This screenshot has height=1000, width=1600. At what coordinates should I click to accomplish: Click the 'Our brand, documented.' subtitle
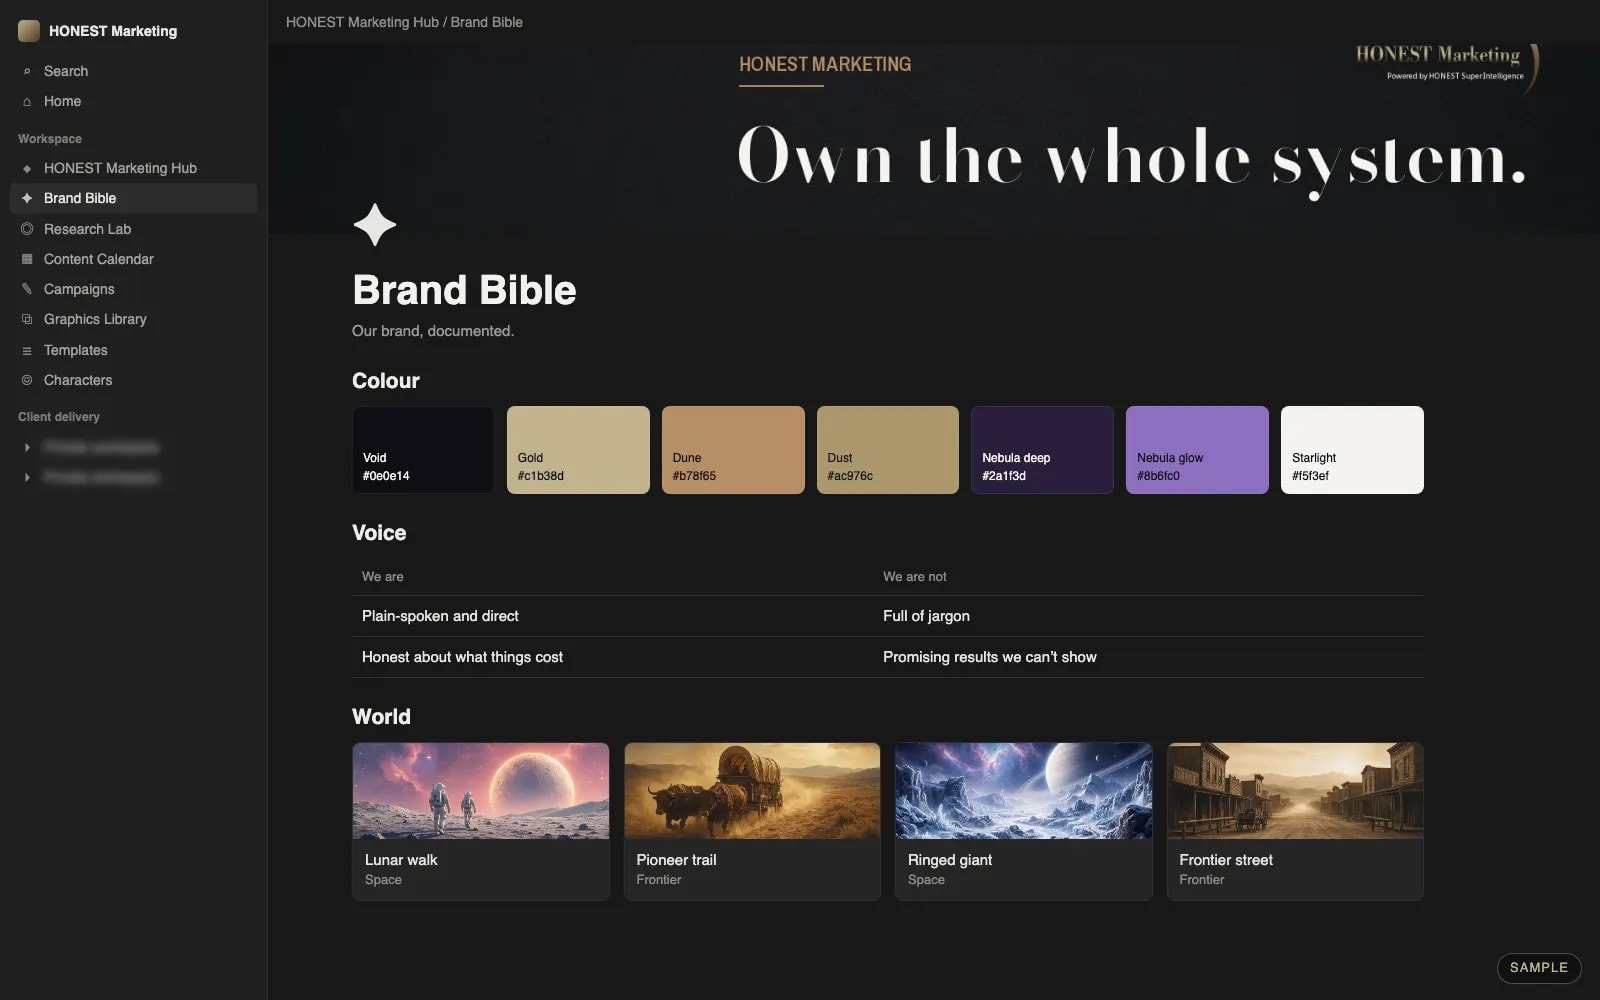pyautogui.click(x=433, y=331)
